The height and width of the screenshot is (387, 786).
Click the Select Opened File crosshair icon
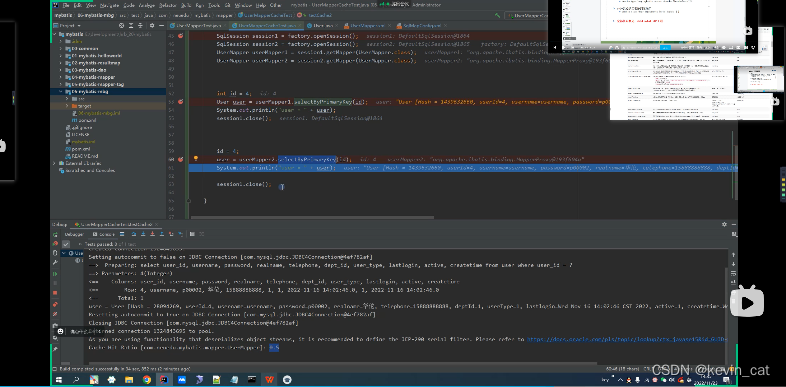pos(121,25)
